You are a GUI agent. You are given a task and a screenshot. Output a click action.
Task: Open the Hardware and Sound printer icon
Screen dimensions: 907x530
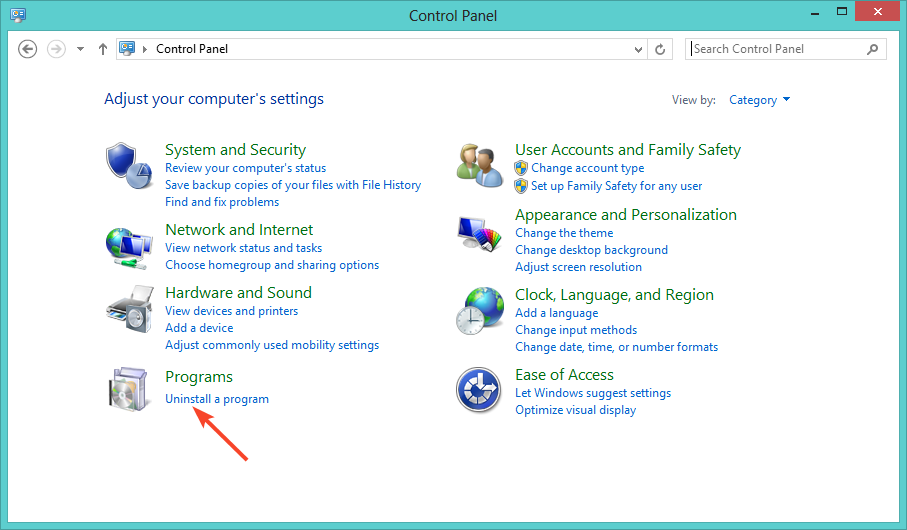coord(130,309)
